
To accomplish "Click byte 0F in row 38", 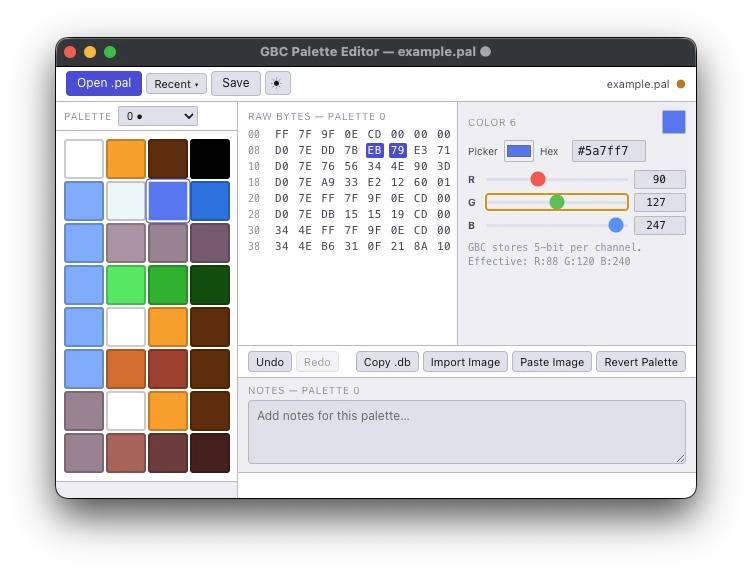I will [x=374, y=246].
